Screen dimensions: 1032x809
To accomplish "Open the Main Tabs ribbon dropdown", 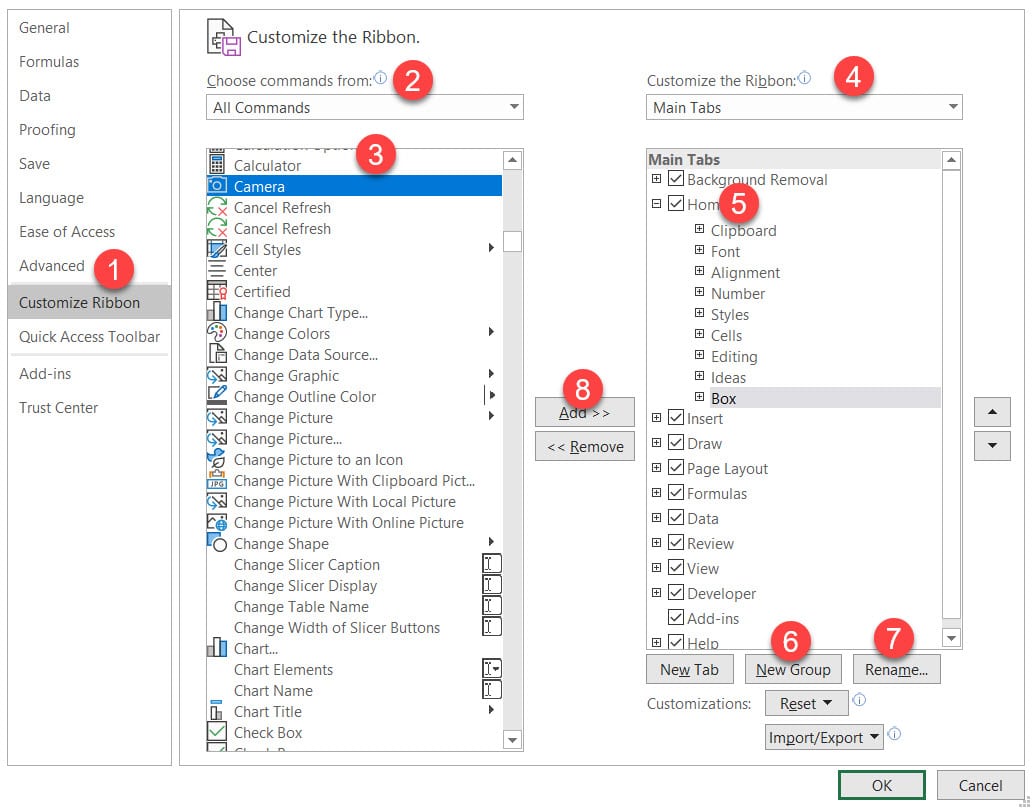I will tap(804, 107).
